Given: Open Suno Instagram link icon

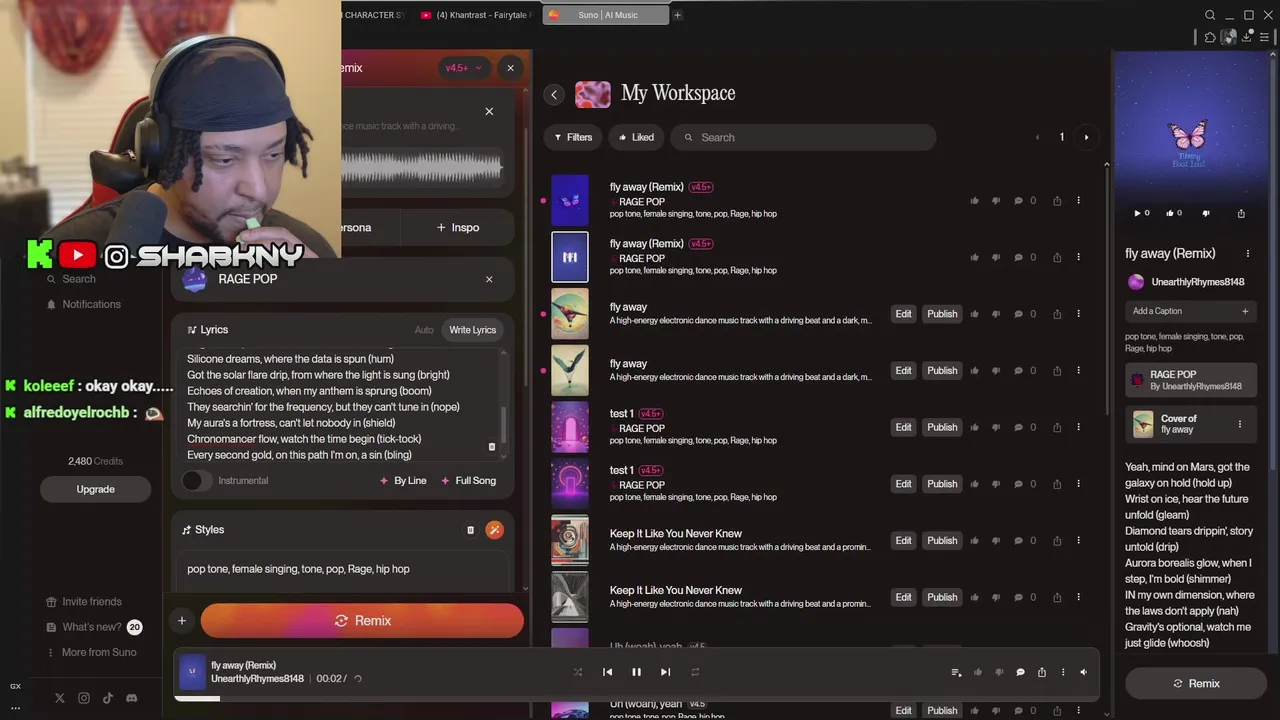Looking at the screenshot, I should pyautogui.click(x=84, y=698).
